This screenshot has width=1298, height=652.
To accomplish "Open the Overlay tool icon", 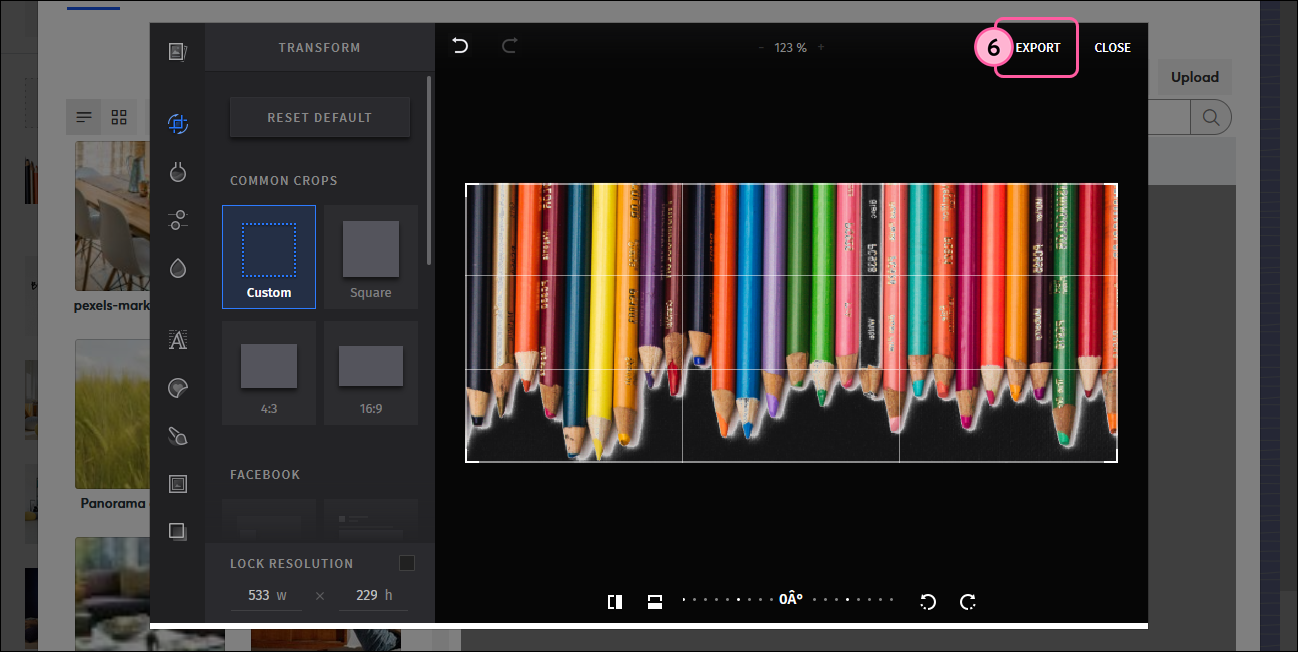I will point(178,531).
